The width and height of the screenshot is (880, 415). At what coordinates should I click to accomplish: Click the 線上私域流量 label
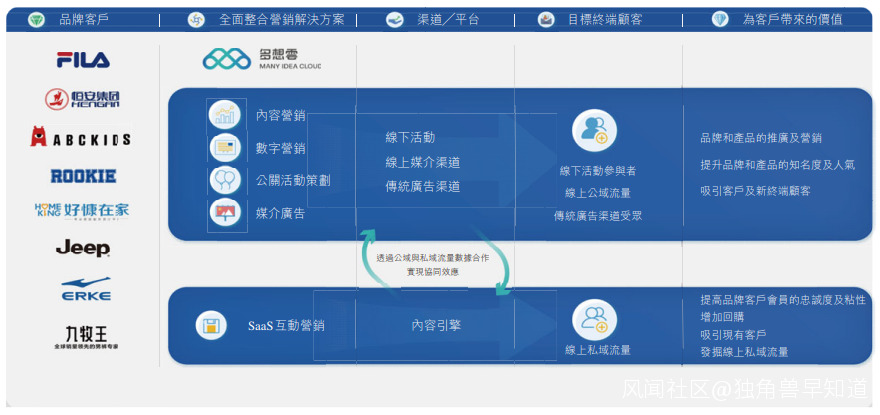[598, 350]
